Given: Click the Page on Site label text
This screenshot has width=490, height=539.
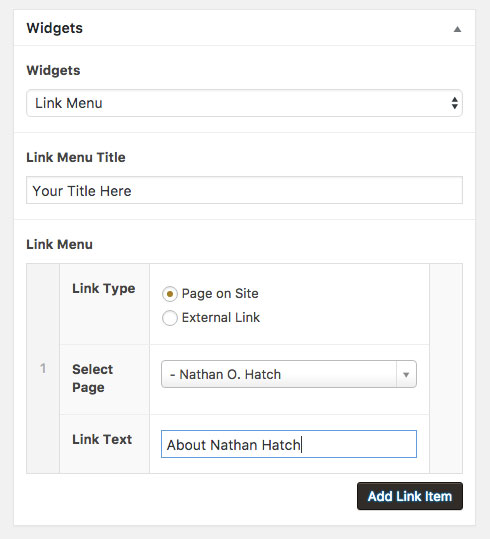Looking at the screenshot, I should coord(220,294).
